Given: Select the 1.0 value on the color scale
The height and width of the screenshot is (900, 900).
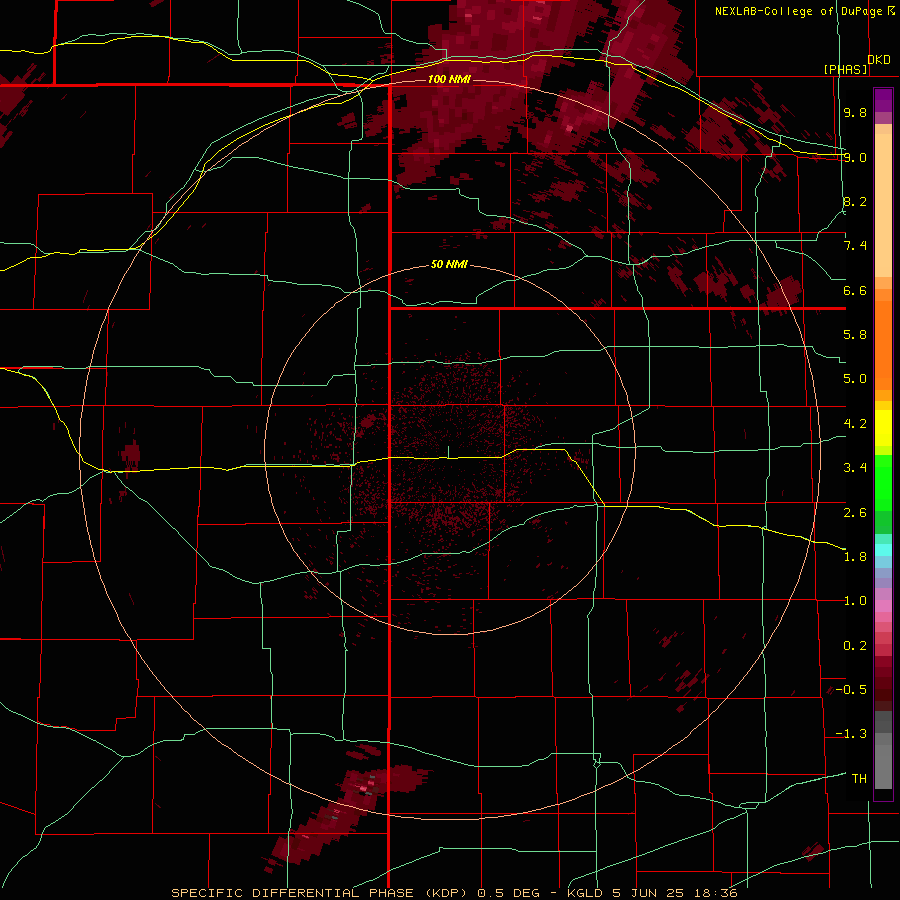Looking at the screenshot, I should (855, 601).
